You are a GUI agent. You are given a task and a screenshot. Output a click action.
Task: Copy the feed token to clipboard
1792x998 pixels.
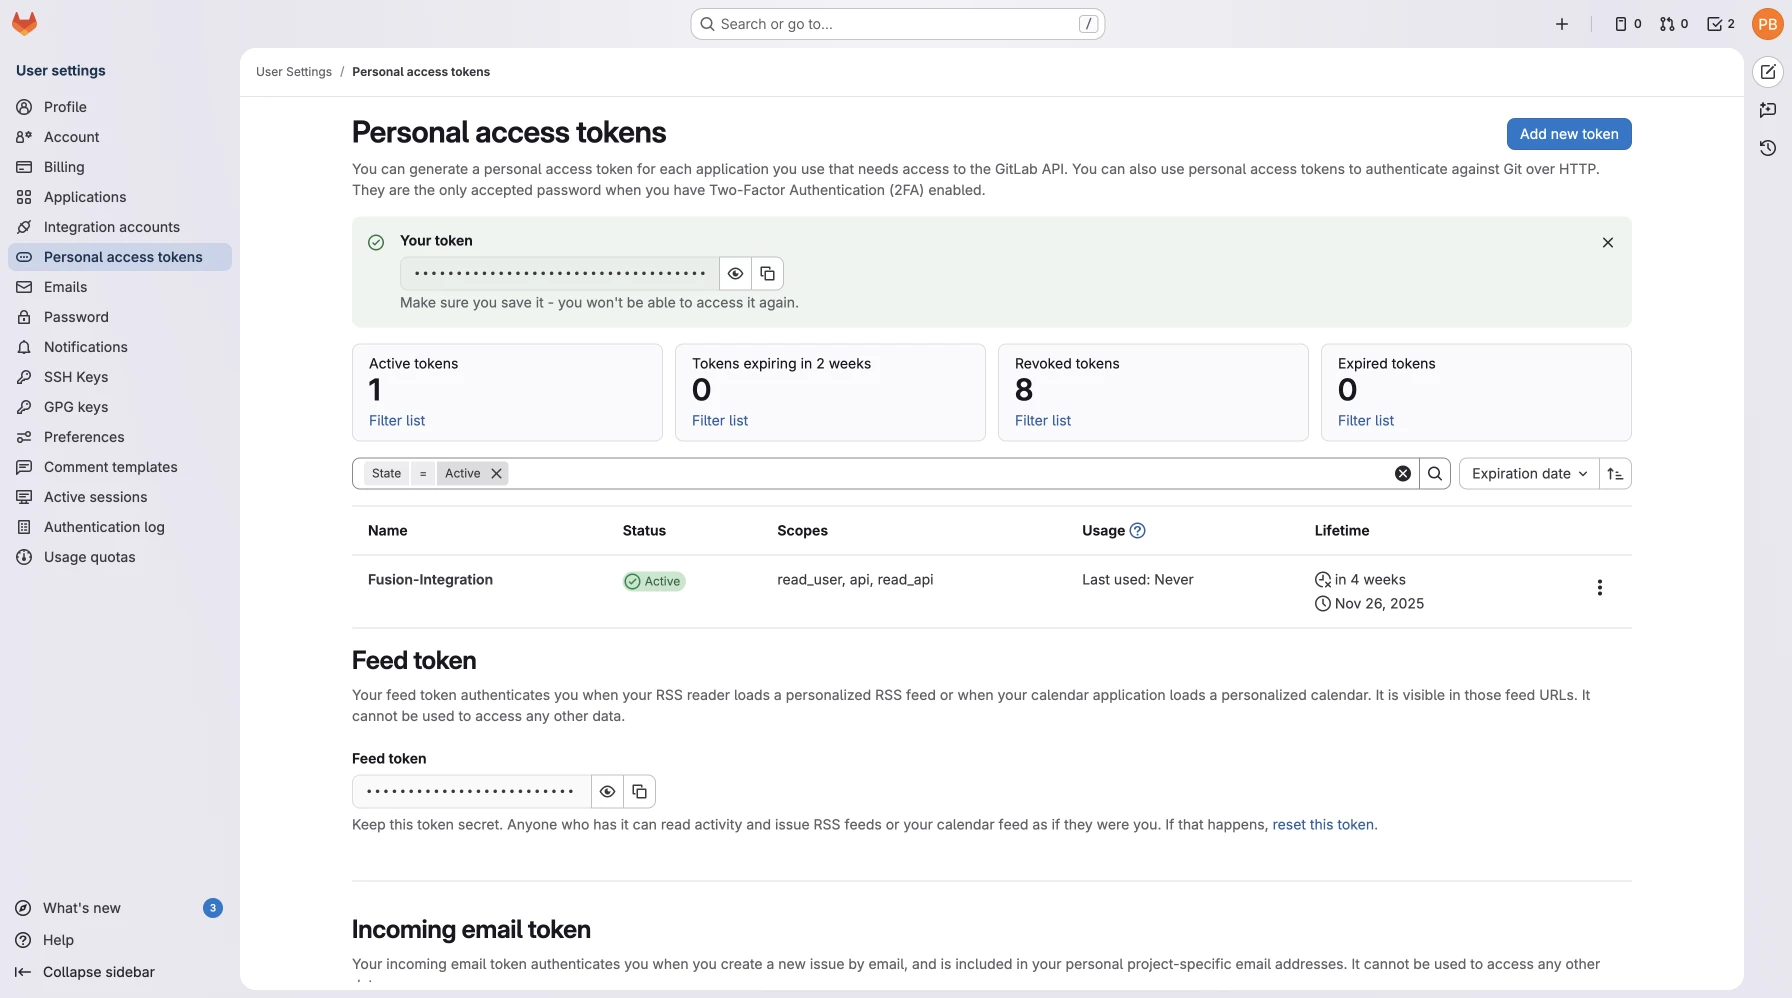coord(639,792)
